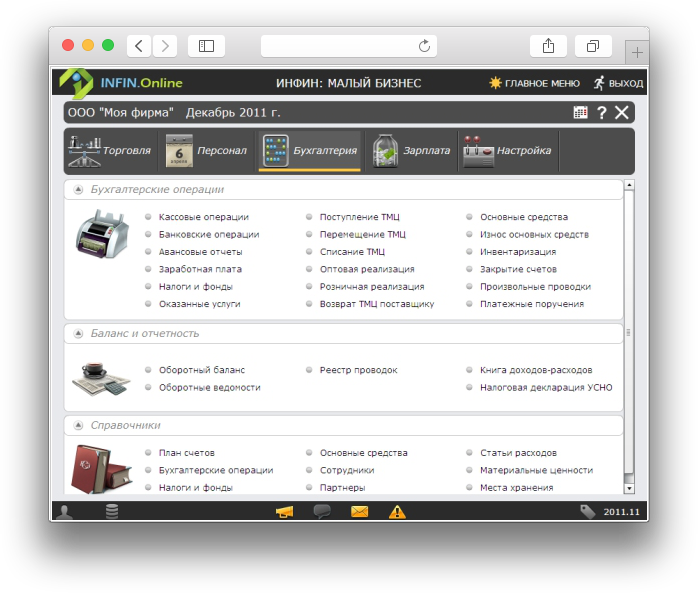Switch to the Персонал tab
Screen dimensions: 698x593
click(207, 151)
